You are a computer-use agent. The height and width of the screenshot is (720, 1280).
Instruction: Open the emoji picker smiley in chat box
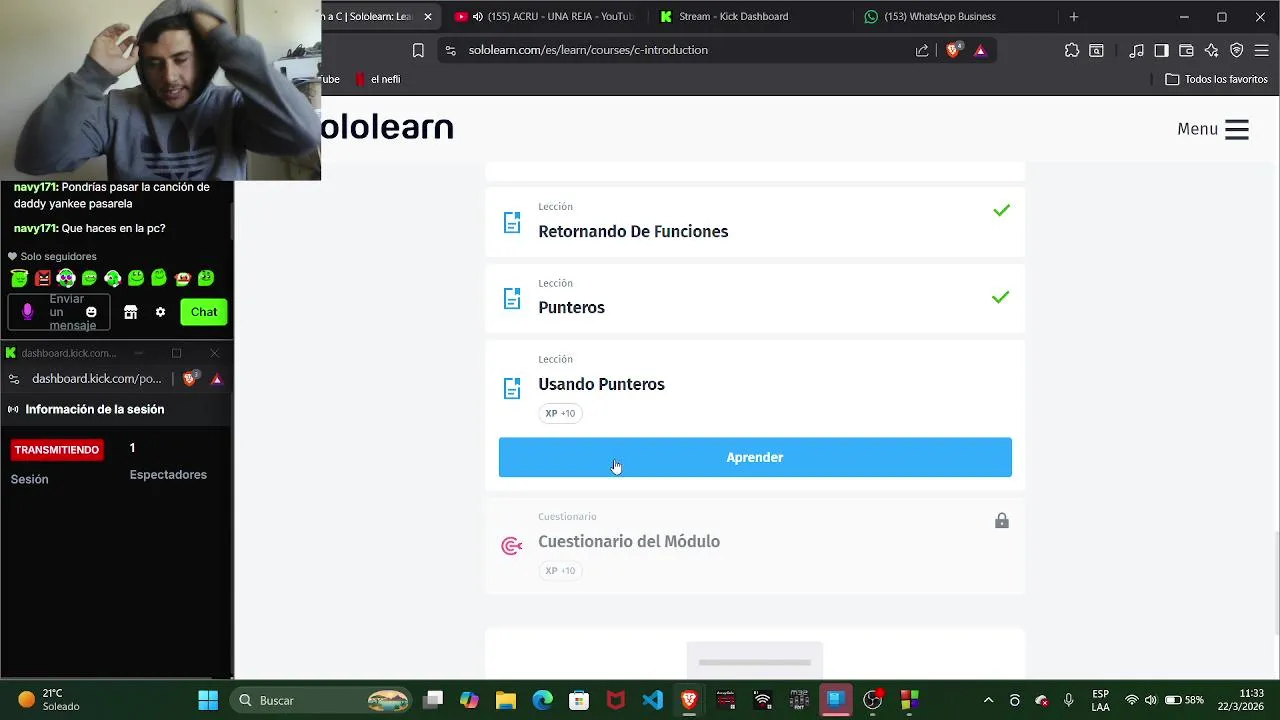(91, 312)
